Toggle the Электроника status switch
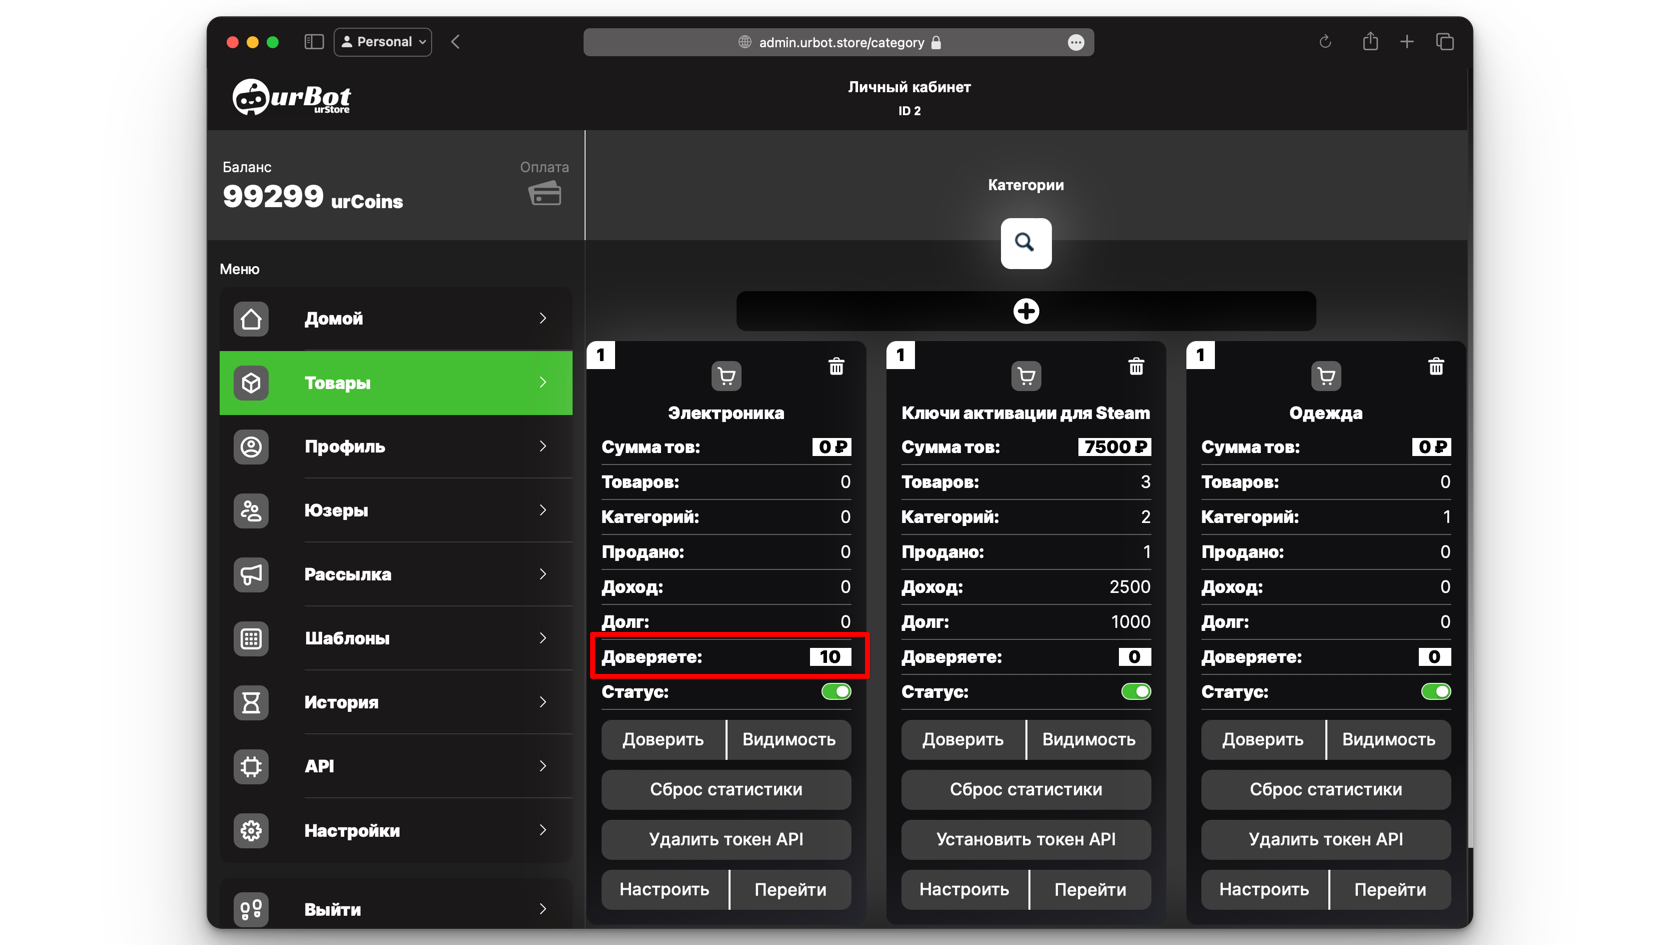Image resolution: width=1680 pixels, height=945 pixels. pos(836,692)
